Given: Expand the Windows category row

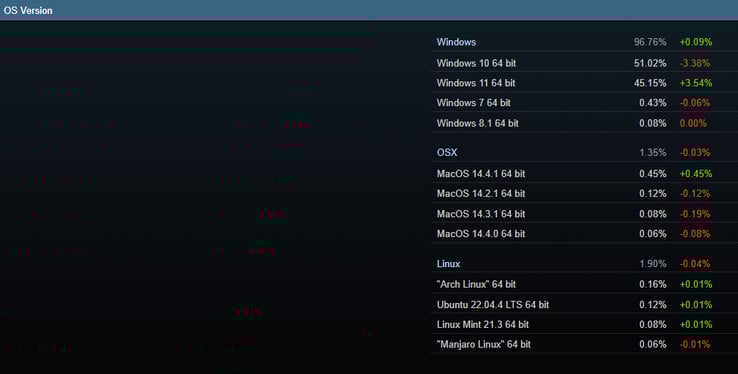Looking at the screenshot, I should tap(584, 42).
